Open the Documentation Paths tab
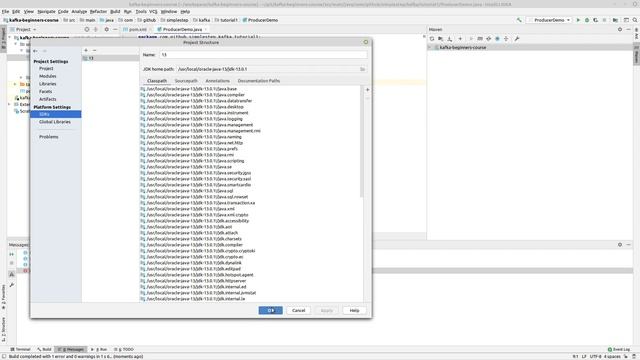640x360 pixels. click(x=259, y=81)
